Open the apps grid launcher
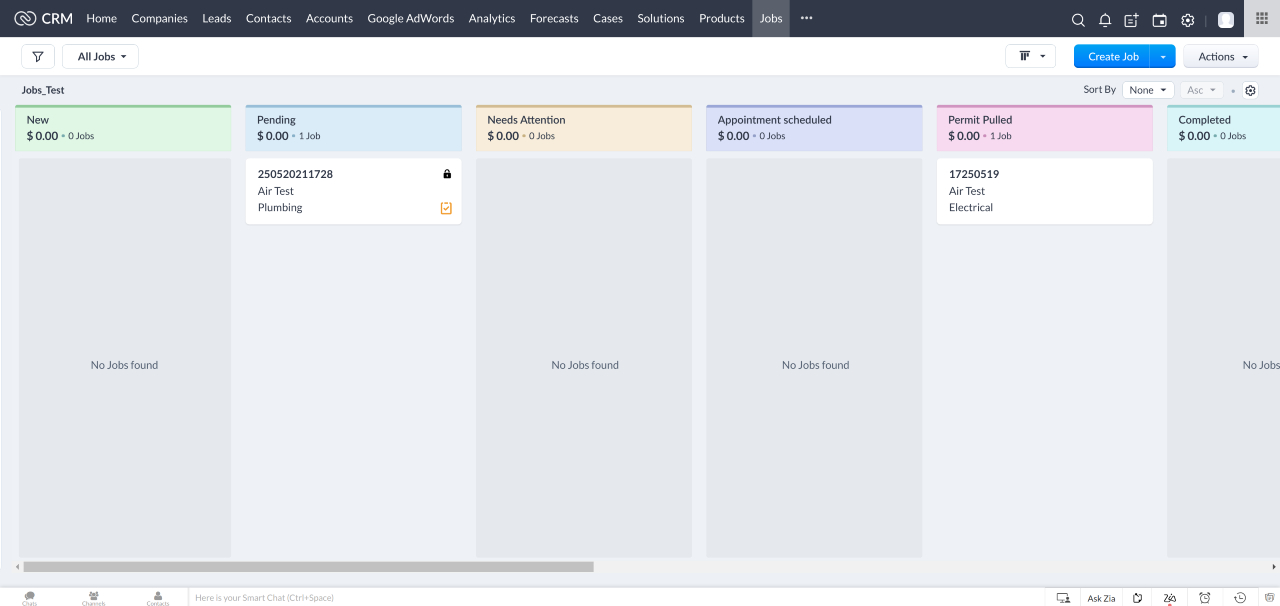 [1261, 18]
